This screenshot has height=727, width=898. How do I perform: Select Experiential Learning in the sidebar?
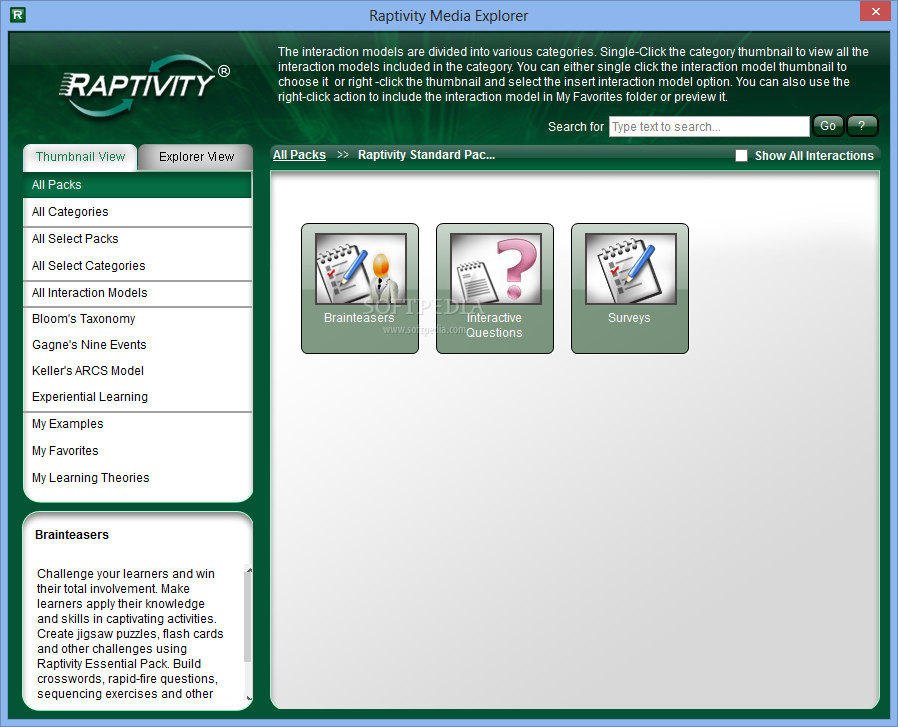coord(137,397)
